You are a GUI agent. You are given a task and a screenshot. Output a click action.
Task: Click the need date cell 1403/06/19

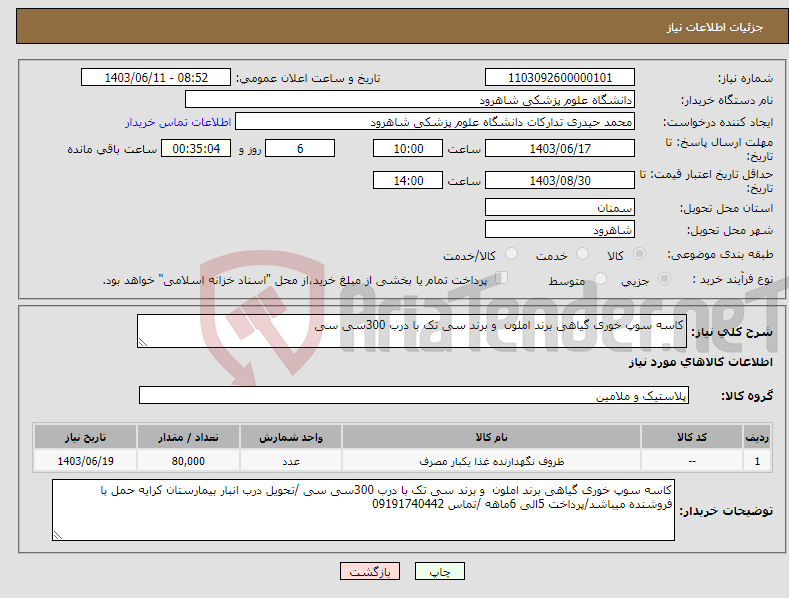(86, 461)
